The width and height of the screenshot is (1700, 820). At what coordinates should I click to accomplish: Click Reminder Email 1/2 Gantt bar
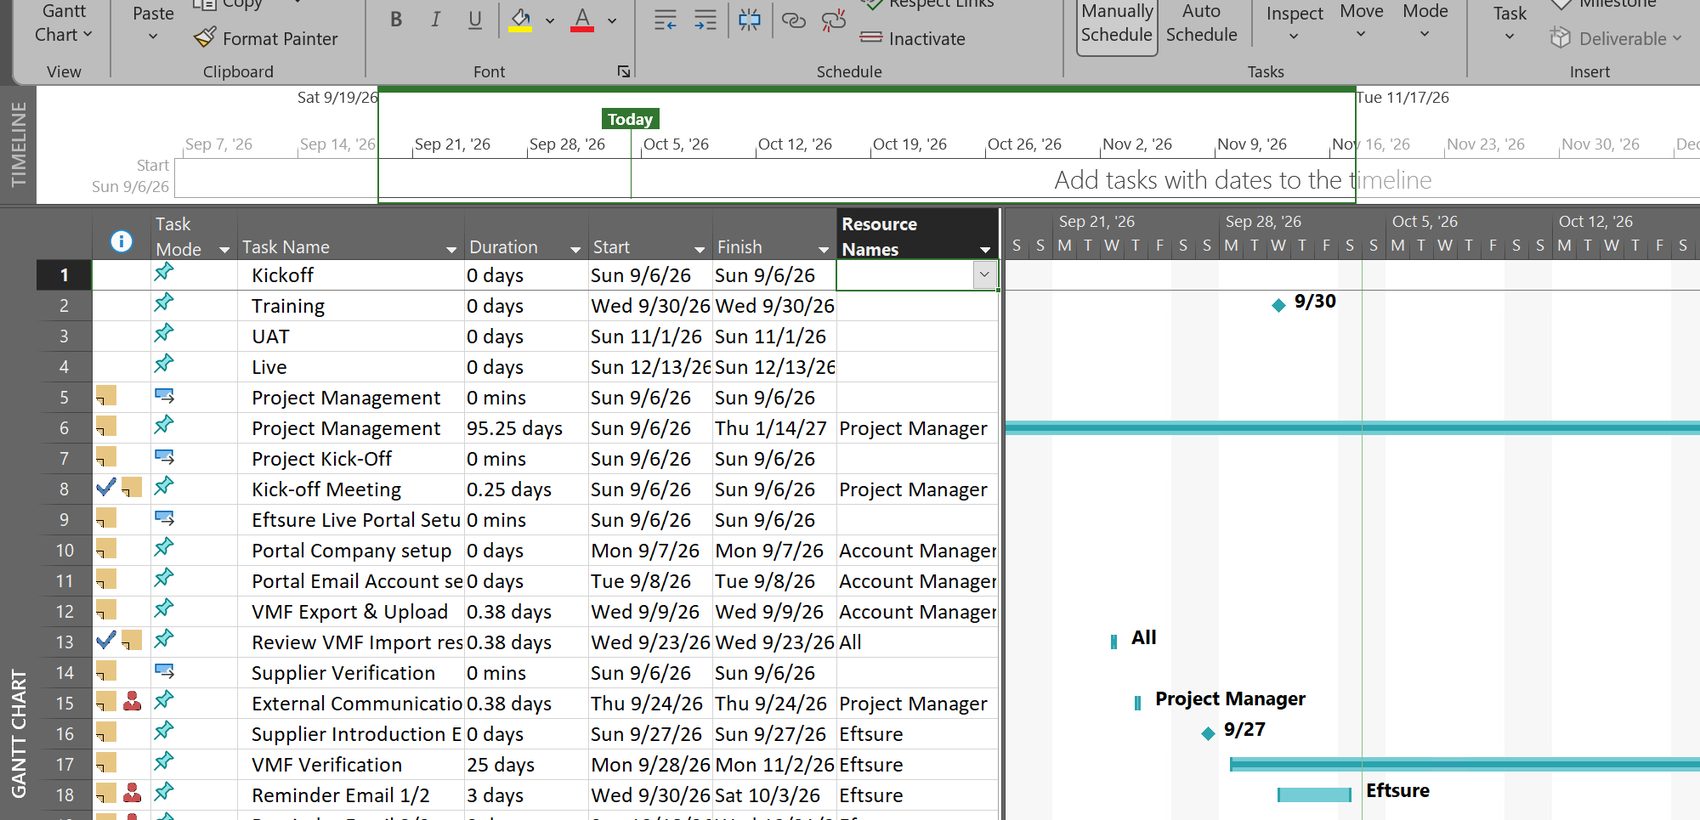pyautogui.click(x=1314, y=795)
